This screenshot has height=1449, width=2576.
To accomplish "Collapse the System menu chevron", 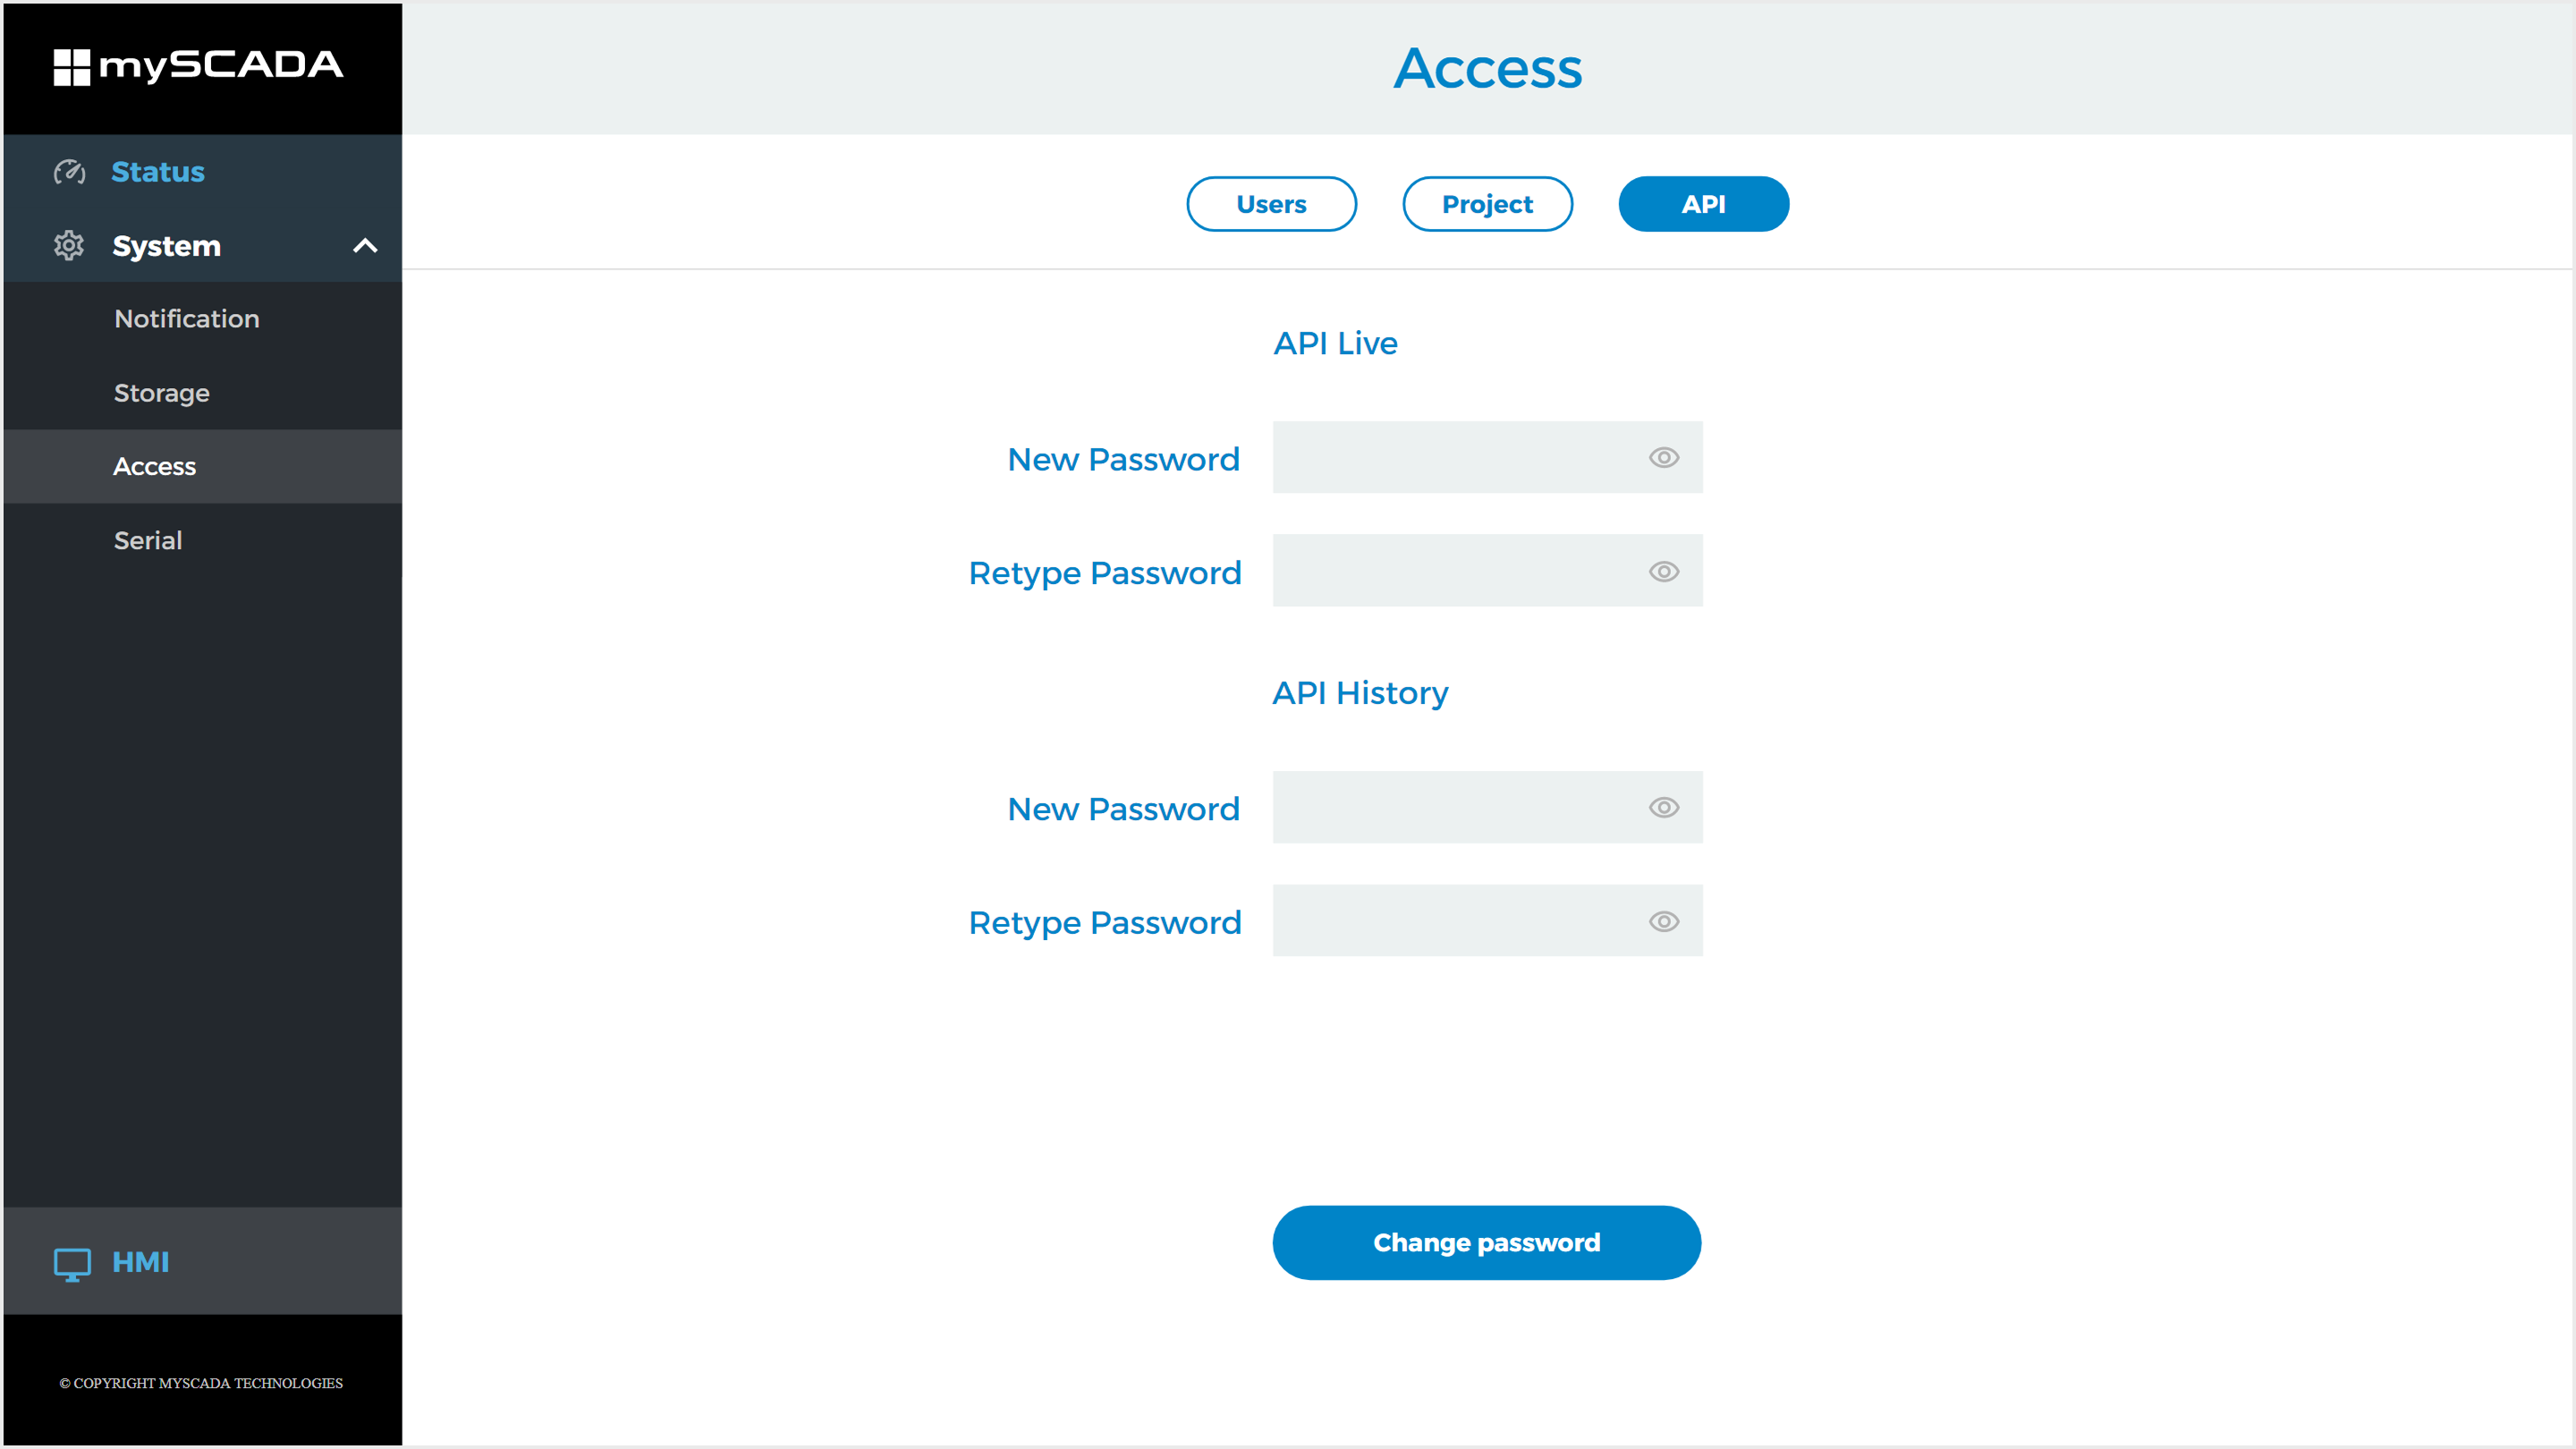I will [365, 246].
